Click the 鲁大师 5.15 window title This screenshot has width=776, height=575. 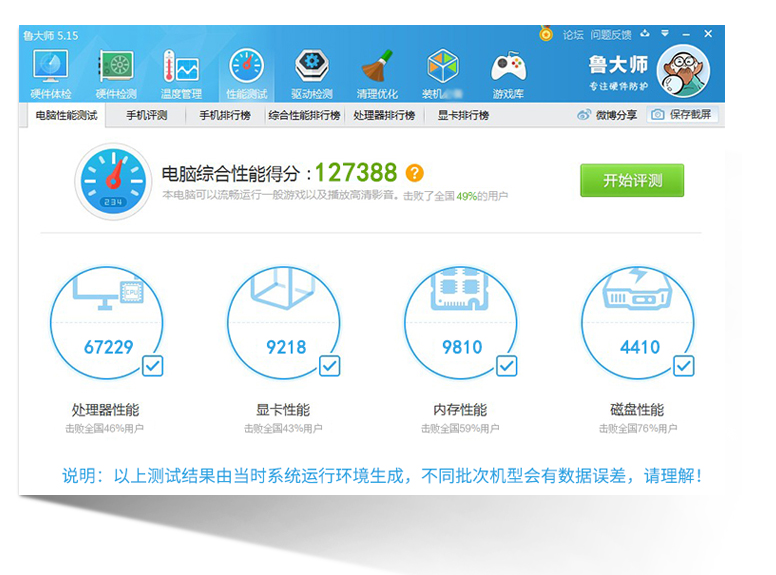tap(50, 36)
